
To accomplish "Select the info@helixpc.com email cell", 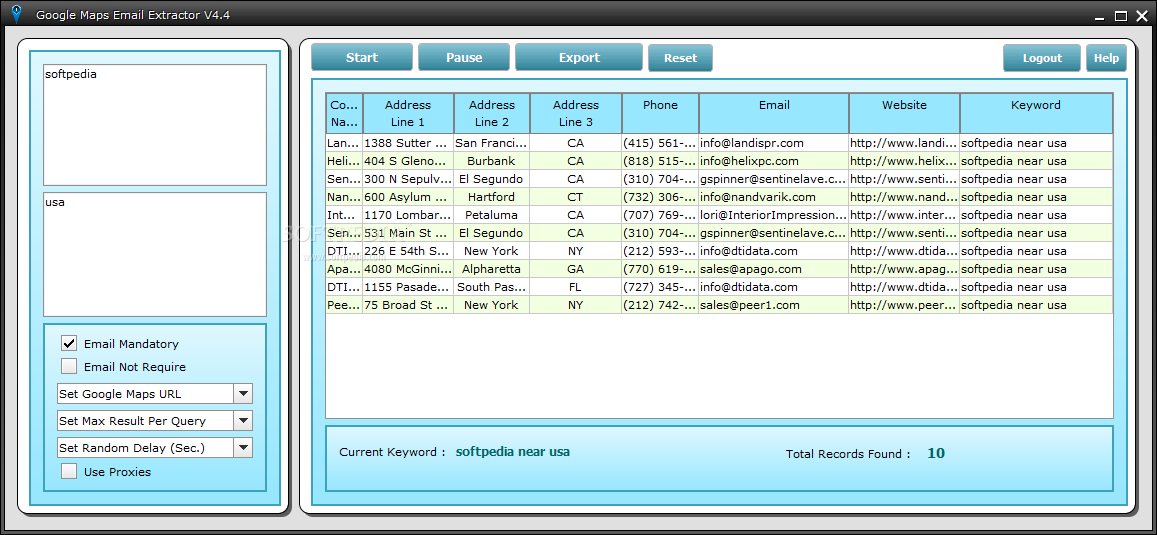I will [x=774, y=161].
